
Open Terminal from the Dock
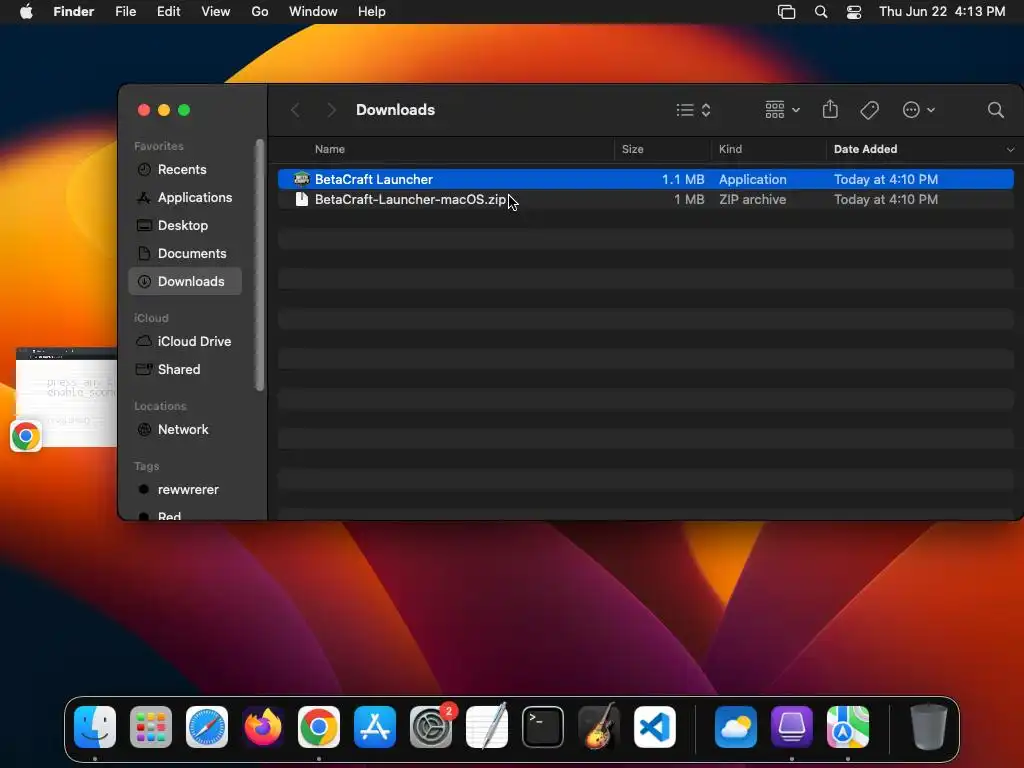pyautogui.click(x=543, y=727)
